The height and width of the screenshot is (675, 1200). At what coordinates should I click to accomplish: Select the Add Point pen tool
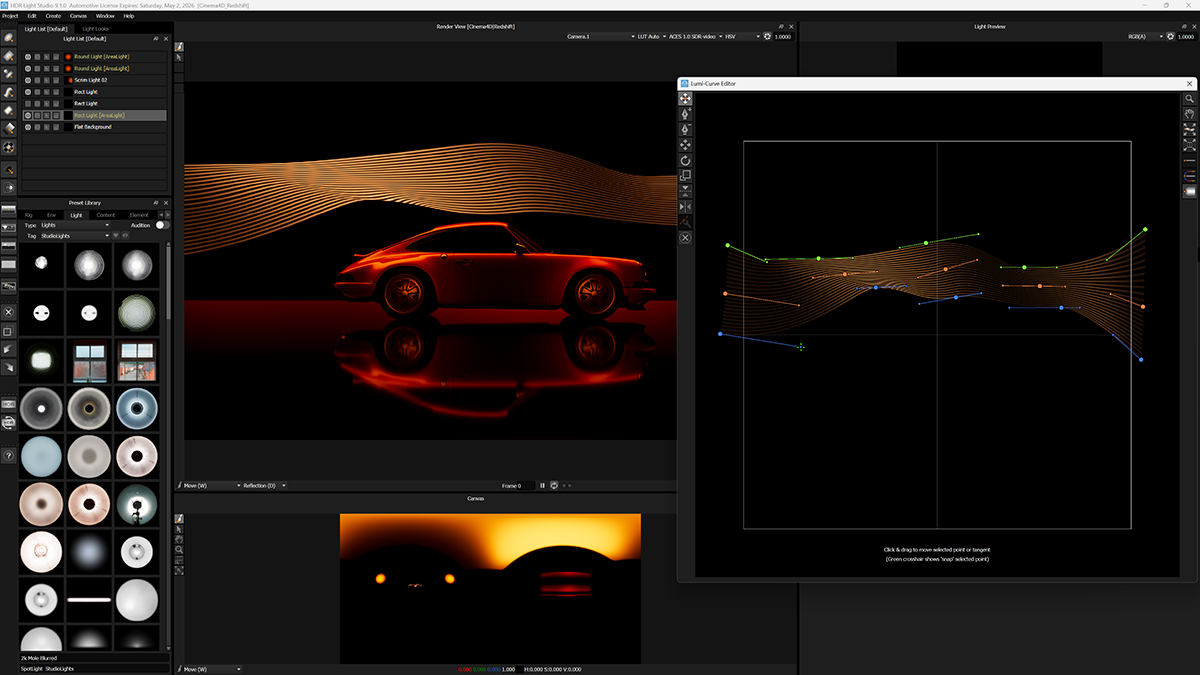pyautogui.click(x=685, y=113)
